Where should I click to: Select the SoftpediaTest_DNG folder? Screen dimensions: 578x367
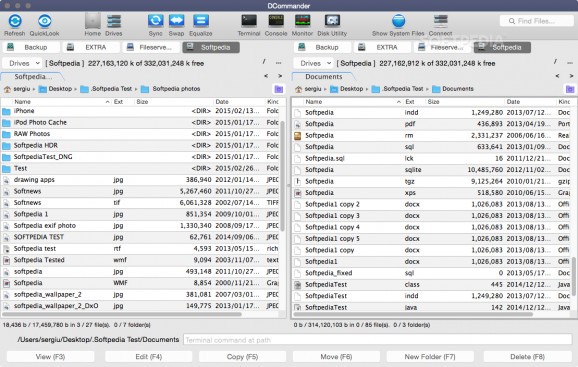pyautogui.click(x=140, y=157)
